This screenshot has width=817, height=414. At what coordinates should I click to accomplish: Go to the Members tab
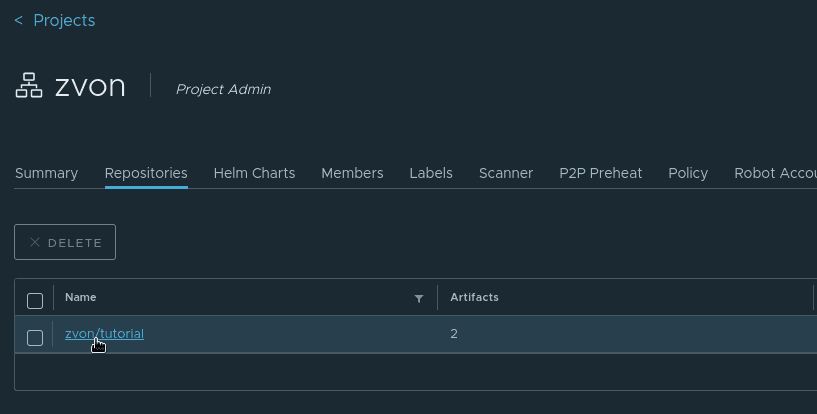click(x=352, y=173)
